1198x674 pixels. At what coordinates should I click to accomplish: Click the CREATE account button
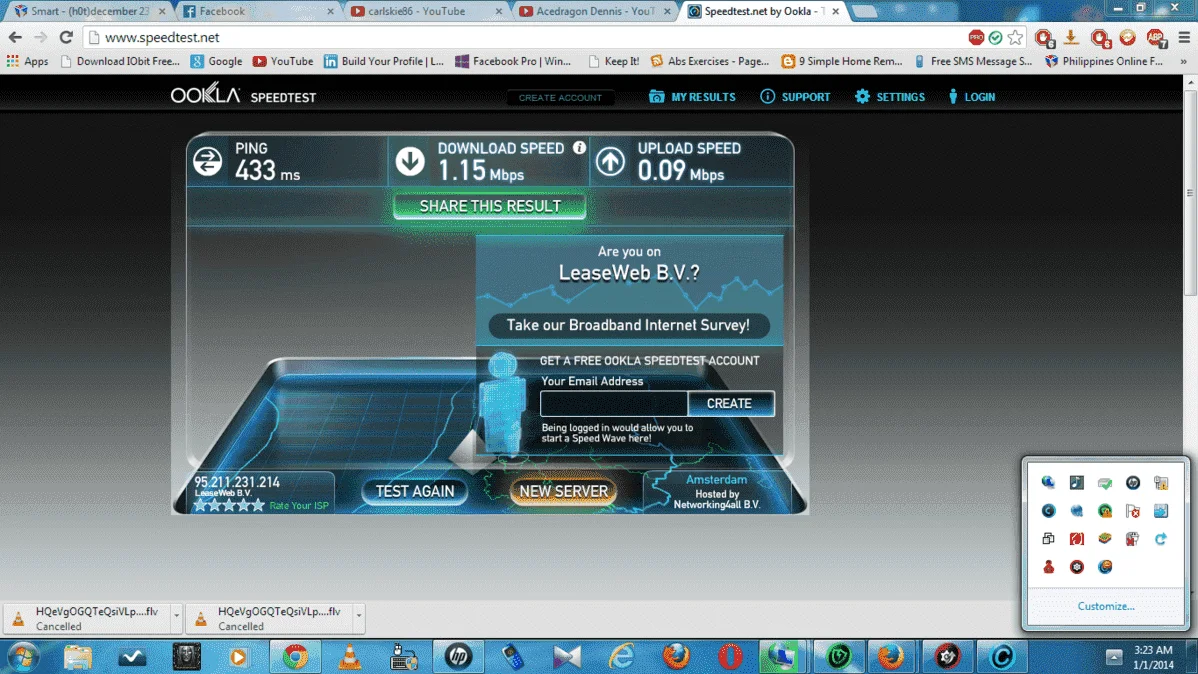click(730, 403)
